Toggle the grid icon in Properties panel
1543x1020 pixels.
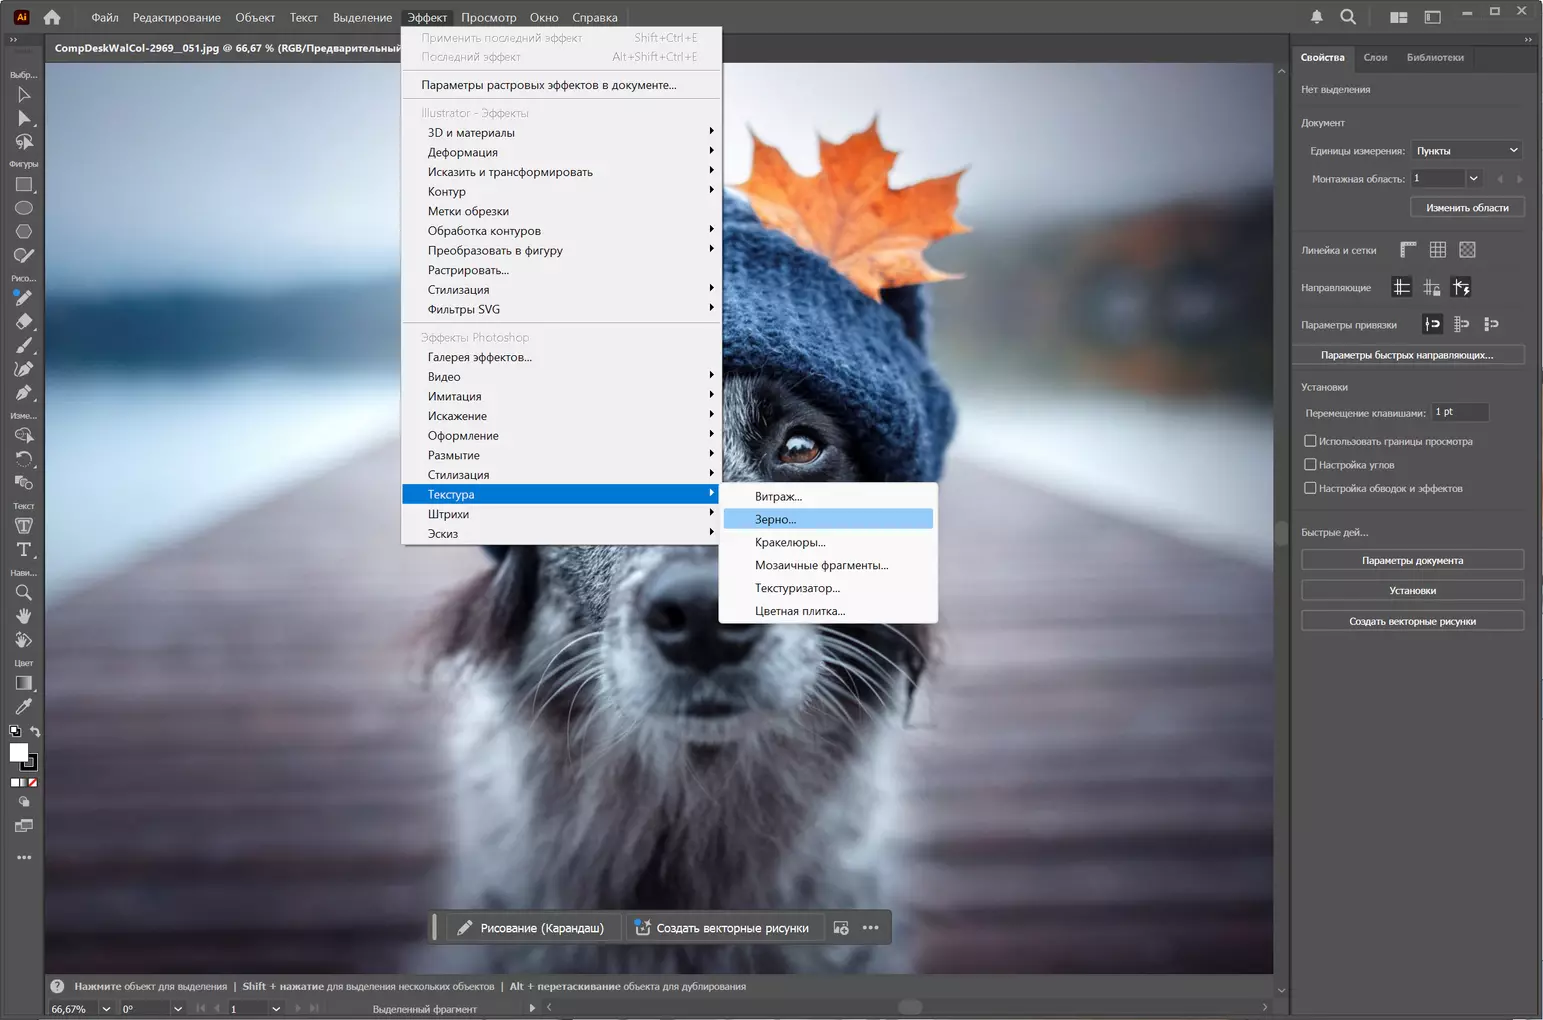pyautogui.click(x=1438, y=250)
